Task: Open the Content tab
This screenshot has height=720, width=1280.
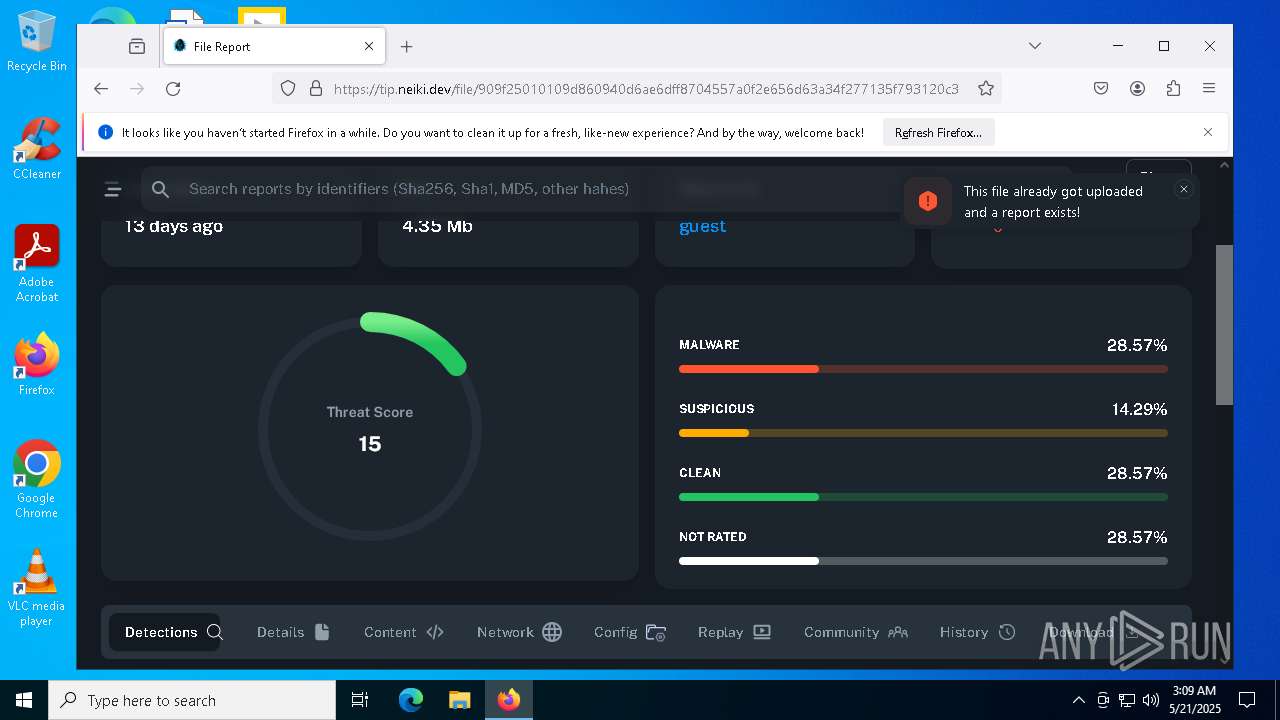Action: pos(403,632)
